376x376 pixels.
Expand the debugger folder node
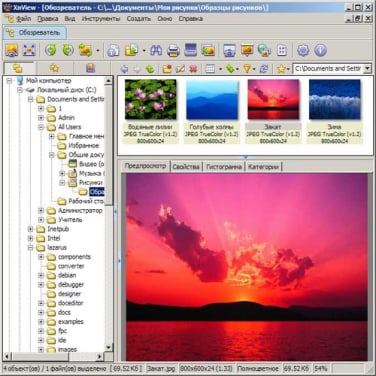point(41,285)
